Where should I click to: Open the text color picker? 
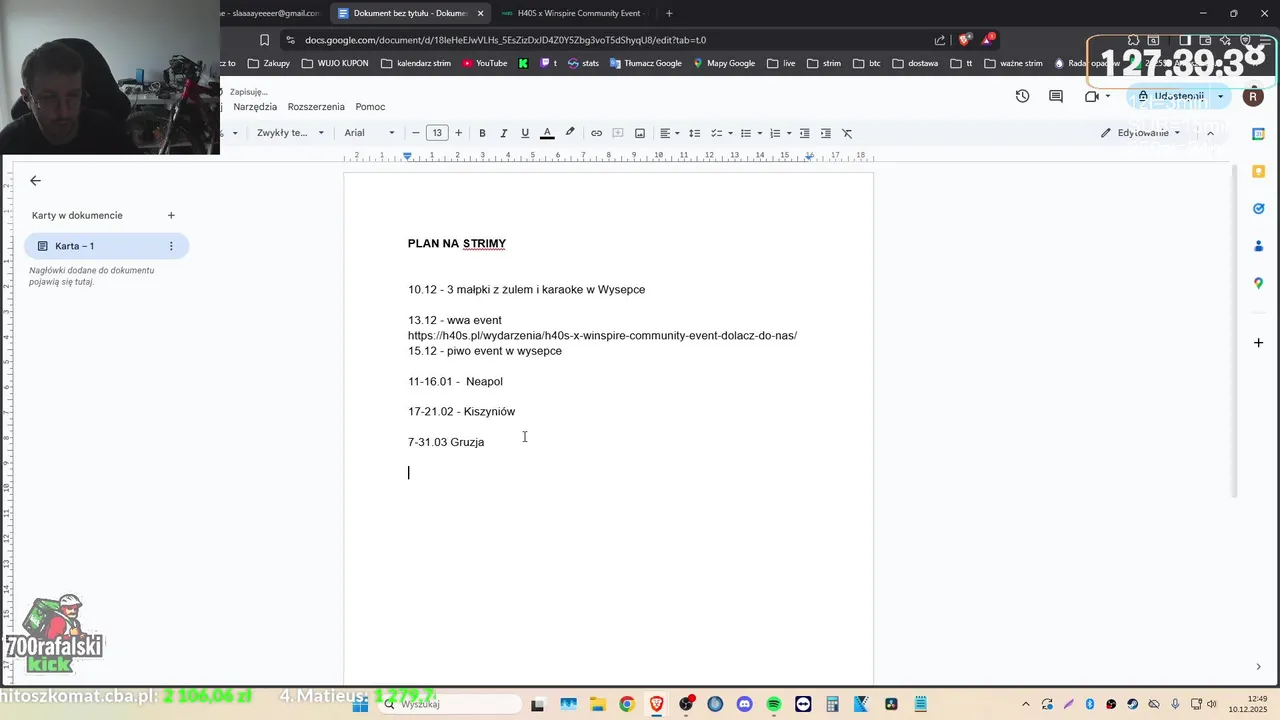[x=547, y=133]
